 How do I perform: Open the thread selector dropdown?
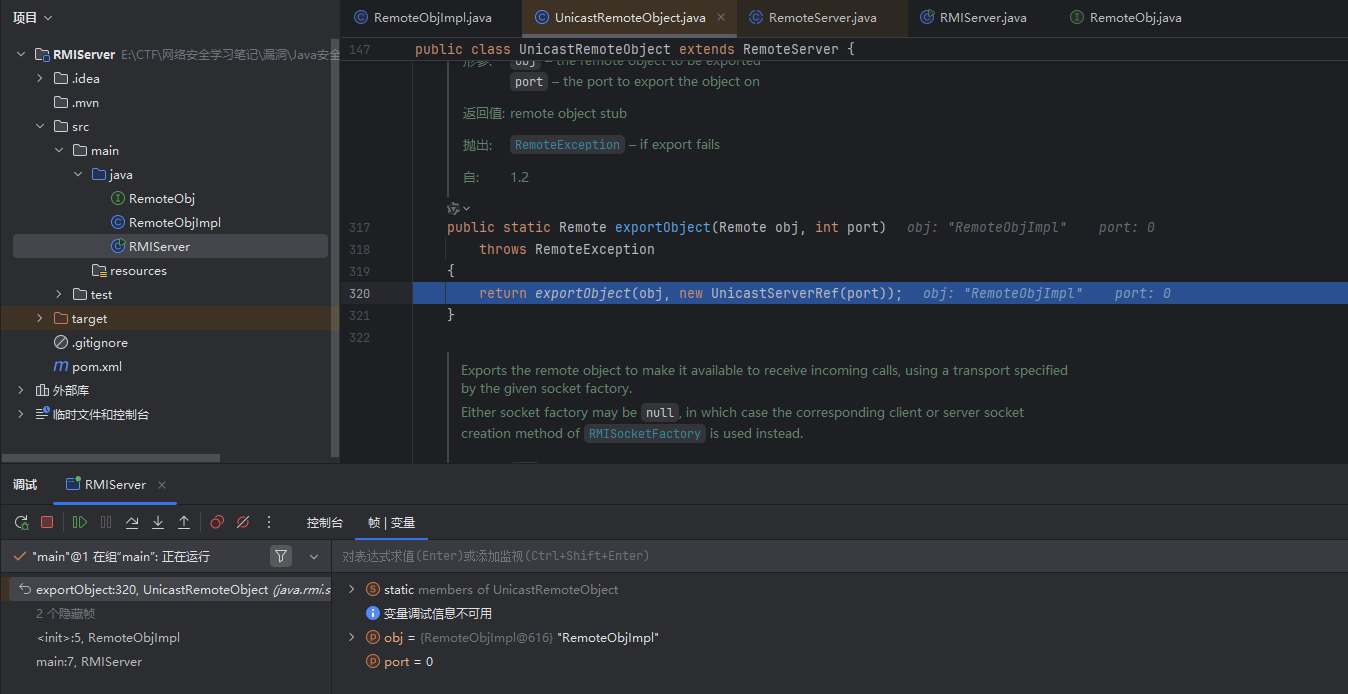tap(314, 556)
